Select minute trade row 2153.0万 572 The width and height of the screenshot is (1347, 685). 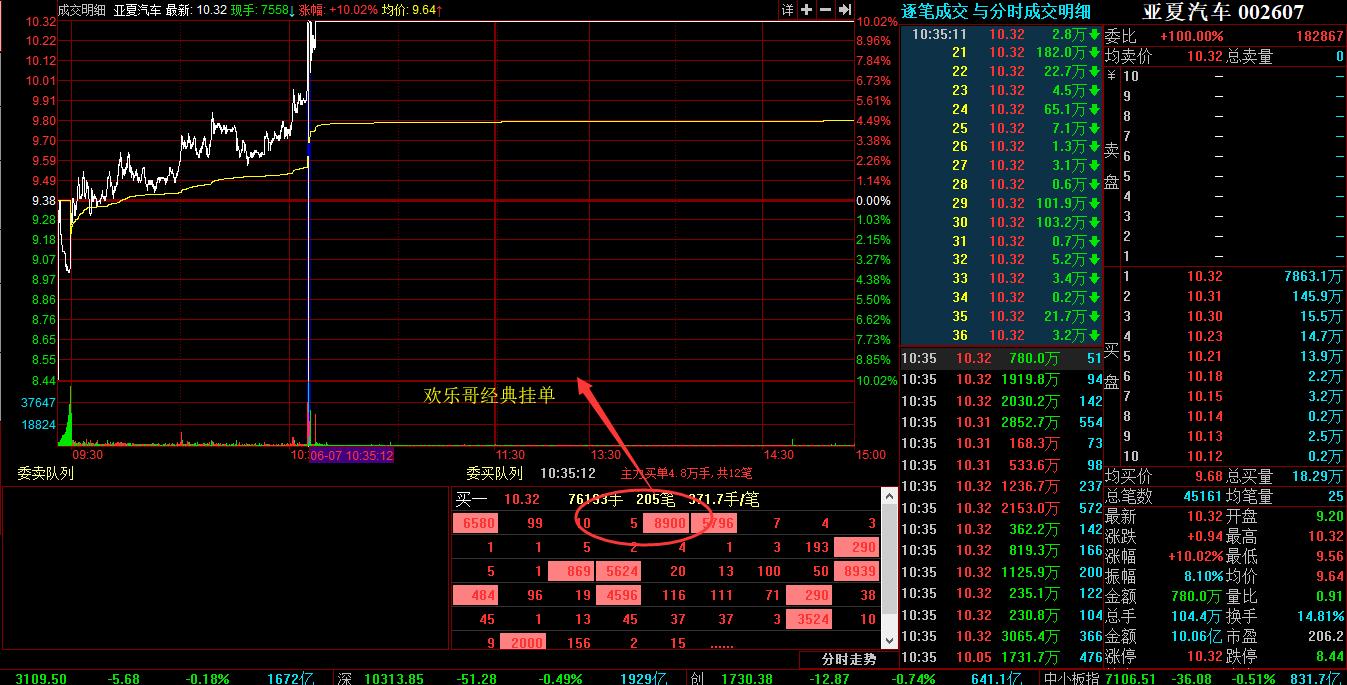click(1001, 508)
